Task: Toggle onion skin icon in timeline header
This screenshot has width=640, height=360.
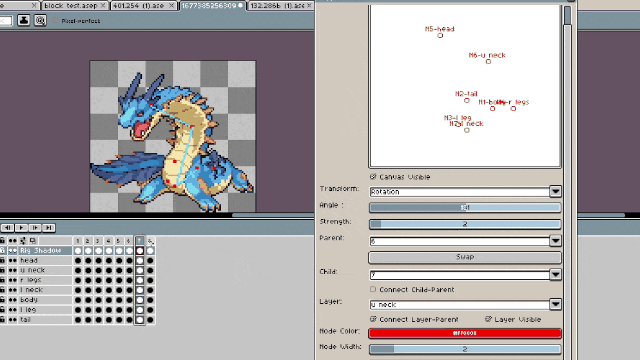Action: pos(33,241)
